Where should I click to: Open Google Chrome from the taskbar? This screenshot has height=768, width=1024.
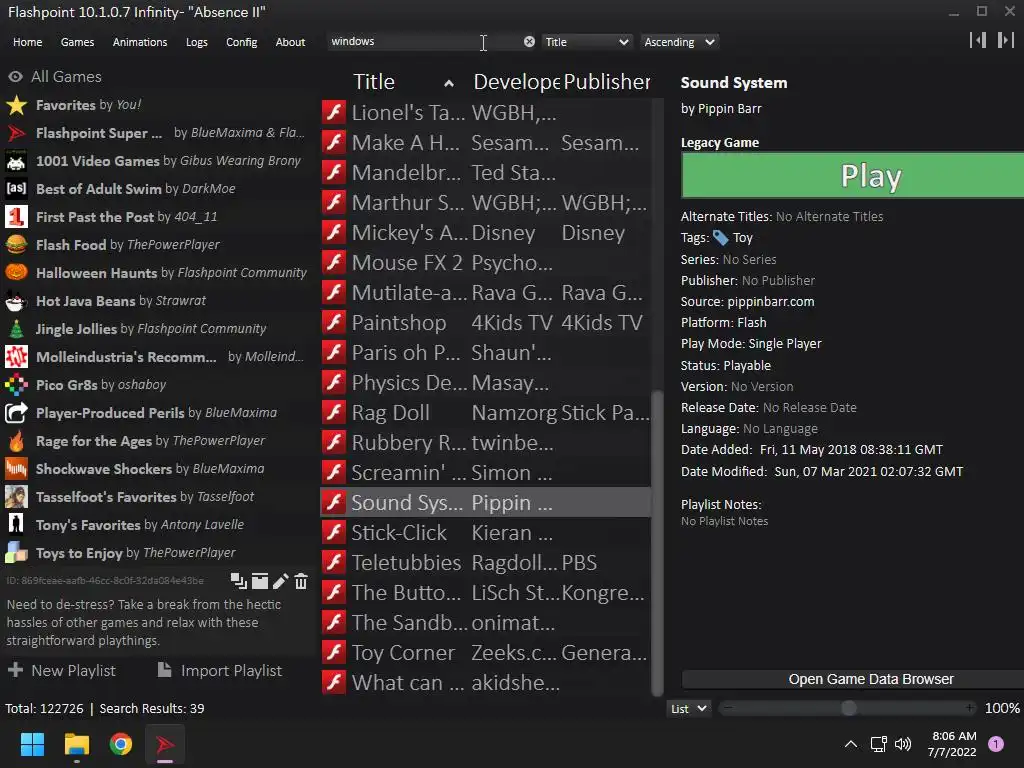click(x=121, y=744)
